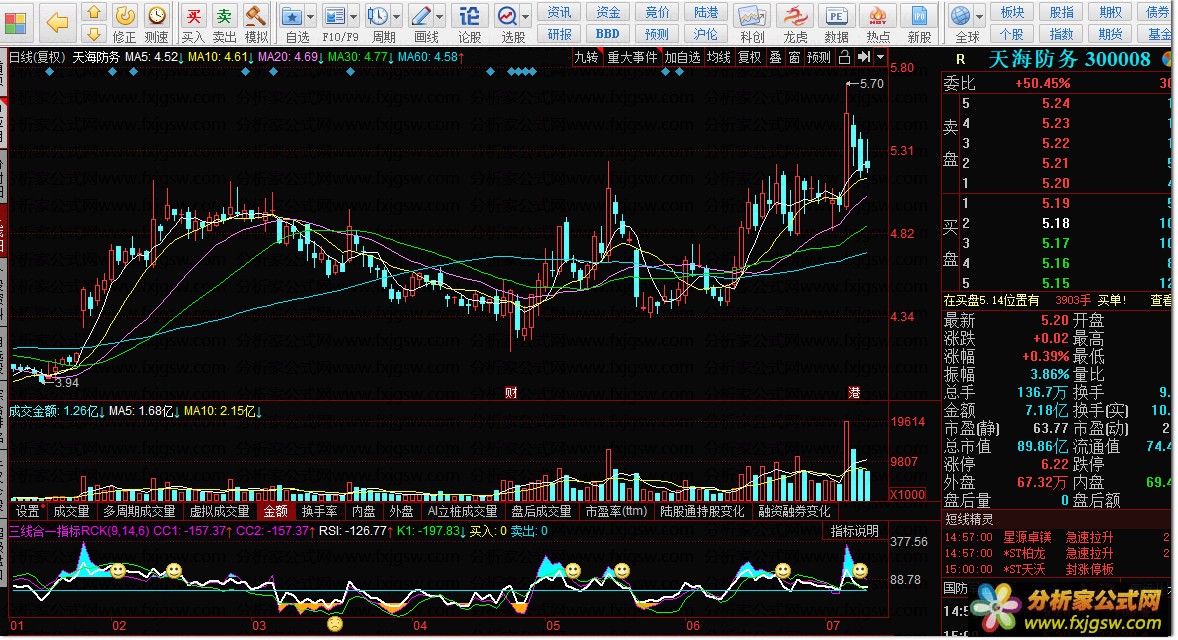Click the 期货 toolbar button
Viewport: 1178px width, 640px height.
[x=1110, y=34]
